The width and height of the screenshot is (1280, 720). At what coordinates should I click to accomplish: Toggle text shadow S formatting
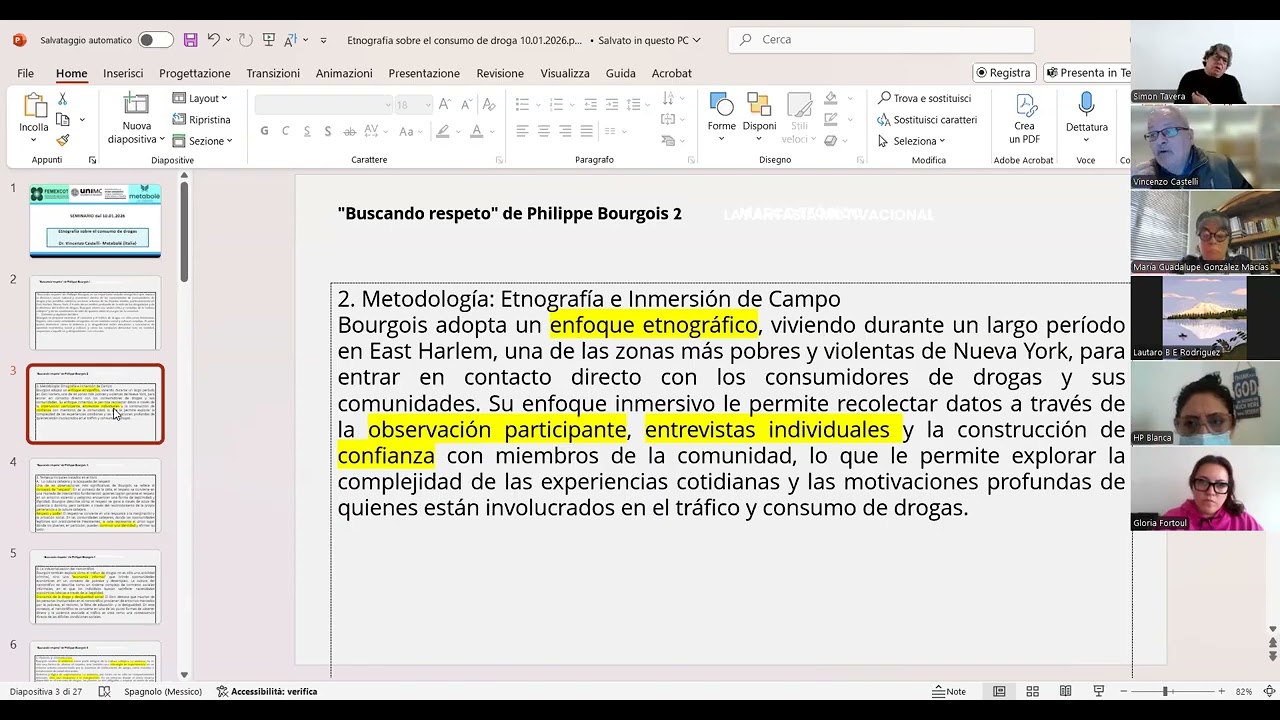[x=327, y=131]
